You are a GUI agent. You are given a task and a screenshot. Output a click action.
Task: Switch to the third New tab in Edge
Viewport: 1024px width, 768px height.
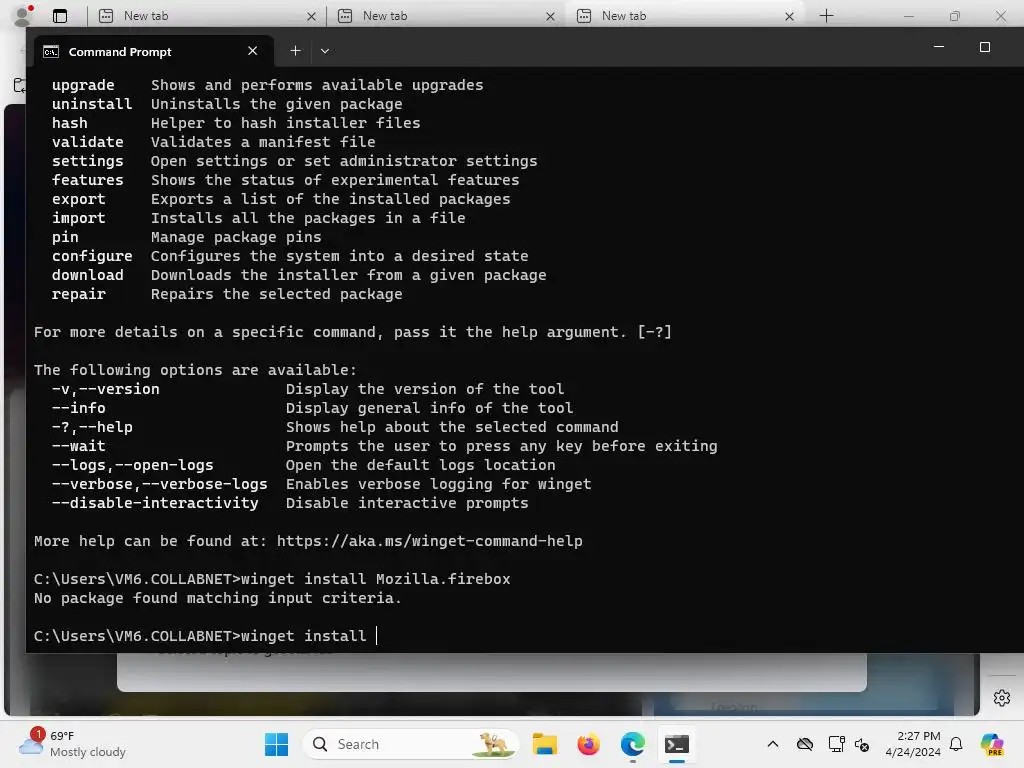point(686,16)
